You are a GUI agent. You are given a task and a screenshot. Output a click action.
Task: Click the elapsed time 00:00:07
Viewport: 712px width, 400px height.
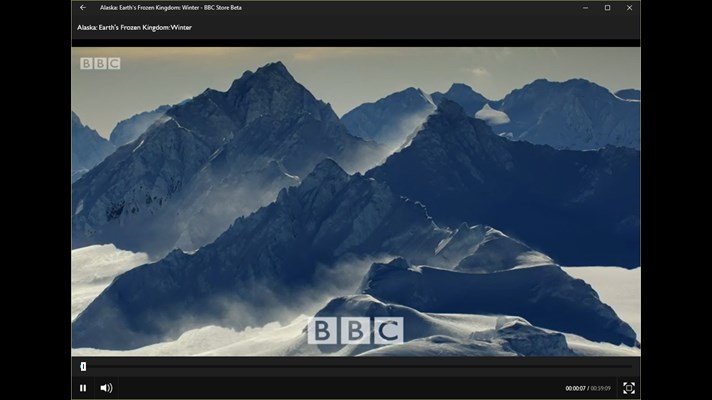pyautogui.click(x=575, y=389)
